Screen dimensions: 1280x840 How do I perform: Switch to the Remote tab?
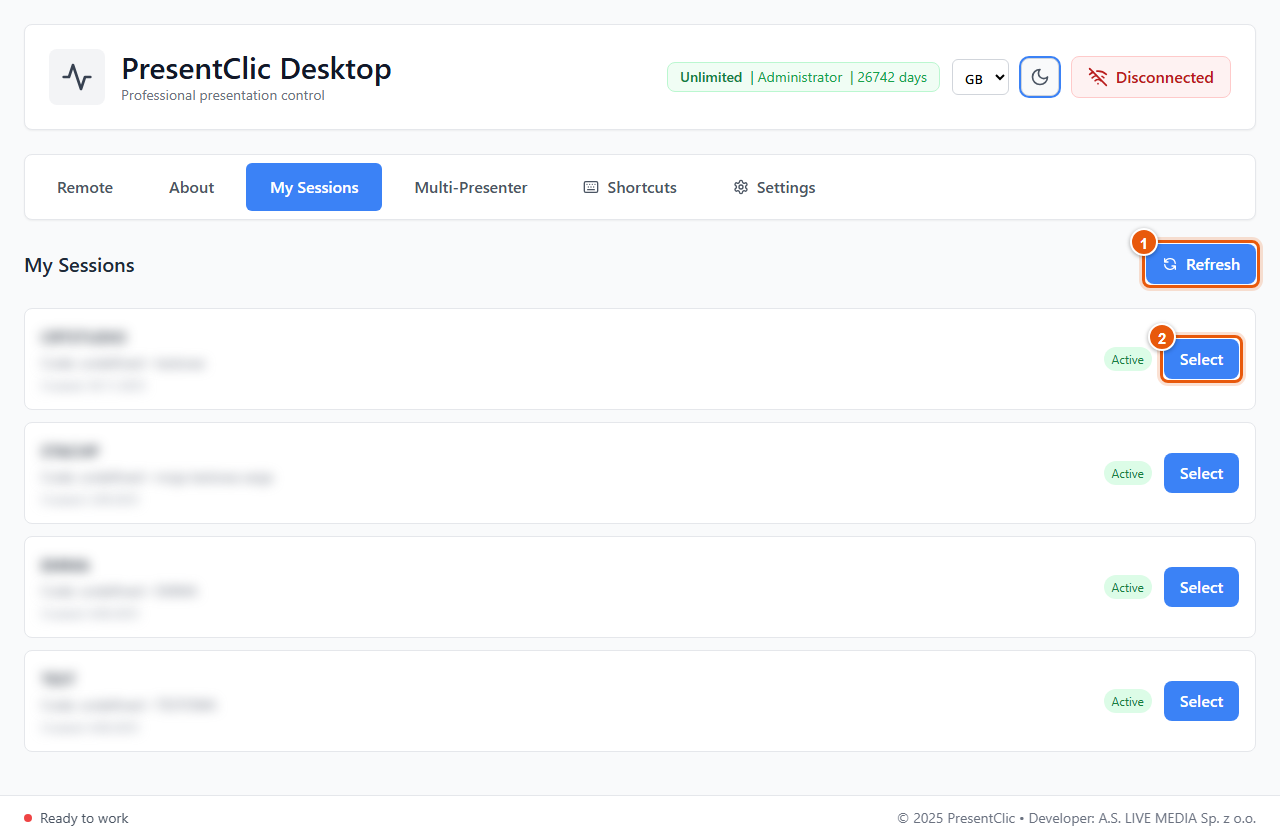point(85,187)
